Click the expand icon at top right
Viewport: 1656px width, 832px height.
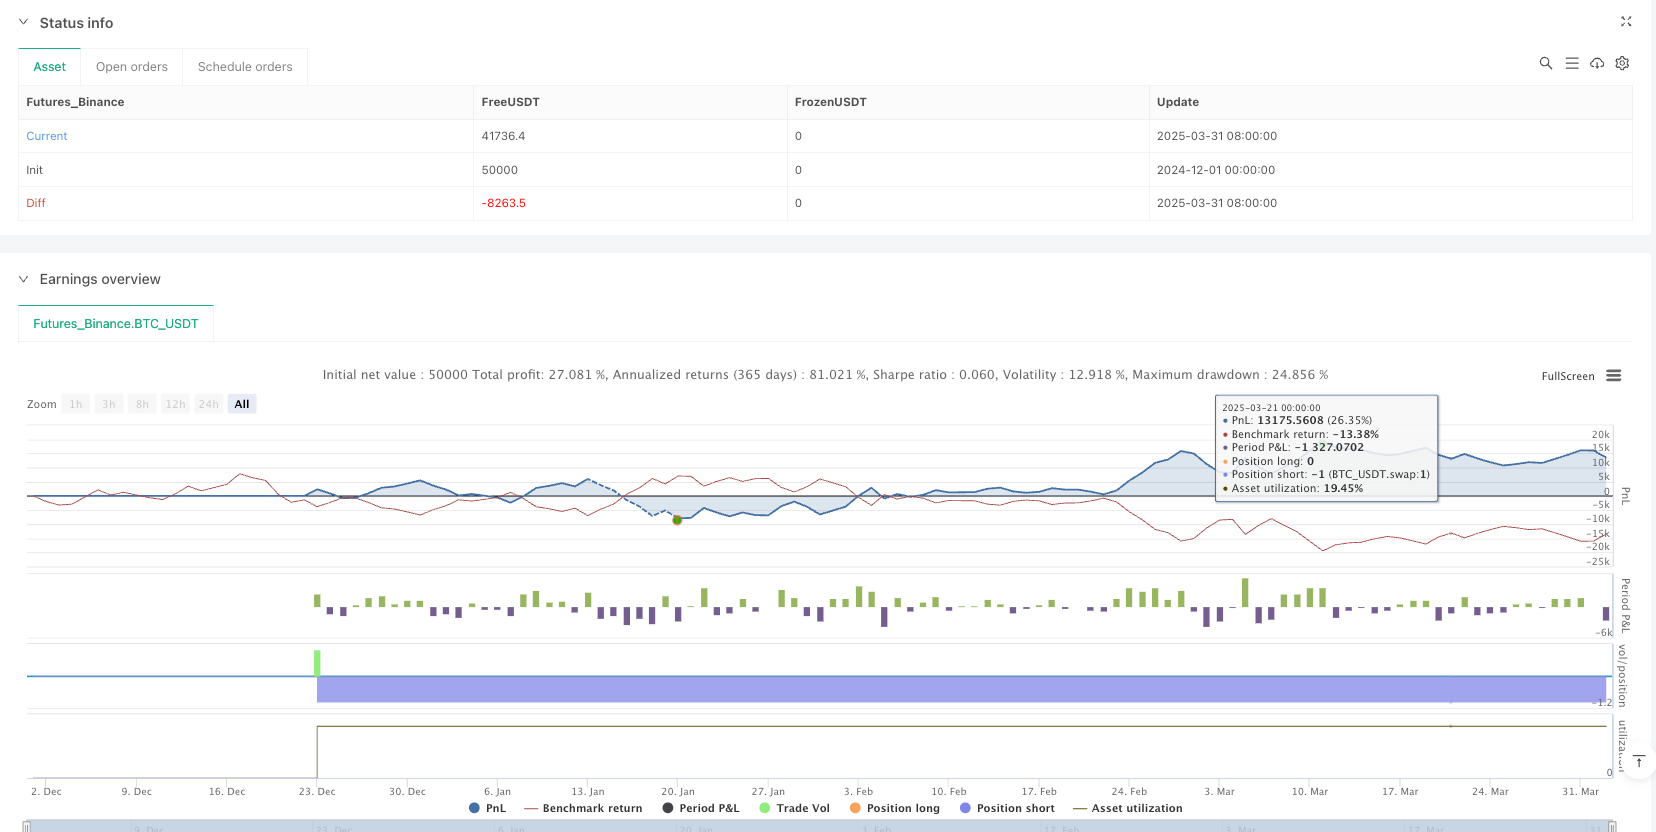click(x=1626, y=22)
